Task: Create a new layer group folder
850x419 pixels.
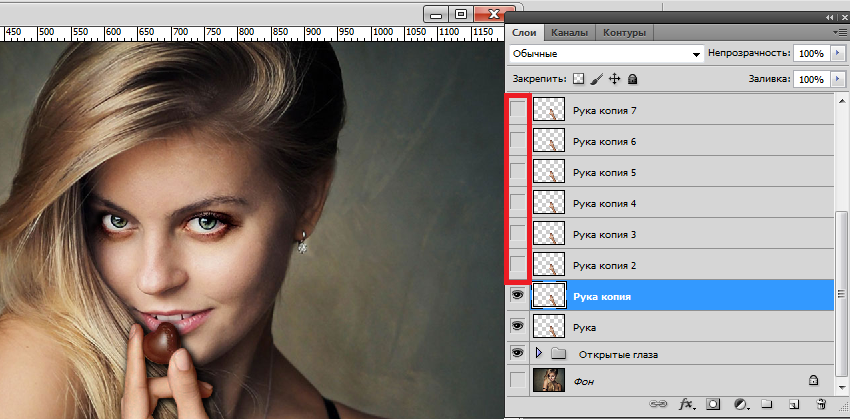Action: coord(765,405)
